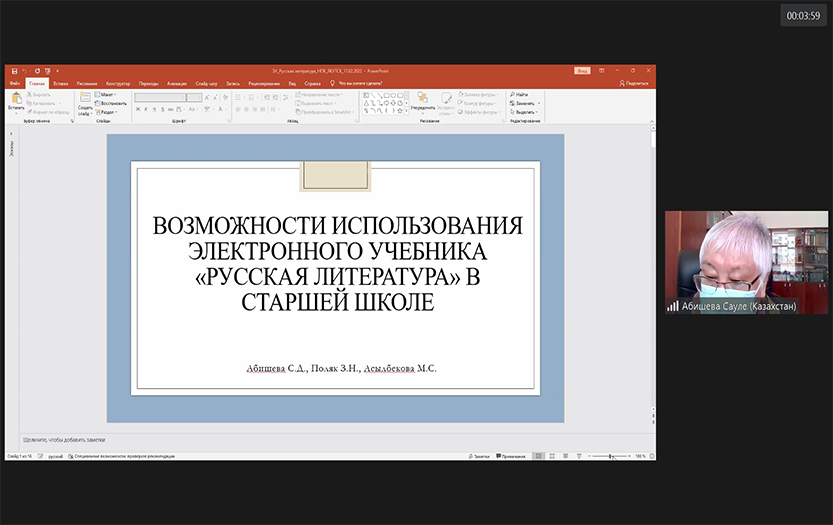Click the Create Slide (Создать слайд) icon
Screen dimensions: 833x525
pyautogui.click(x=85, y=99)
